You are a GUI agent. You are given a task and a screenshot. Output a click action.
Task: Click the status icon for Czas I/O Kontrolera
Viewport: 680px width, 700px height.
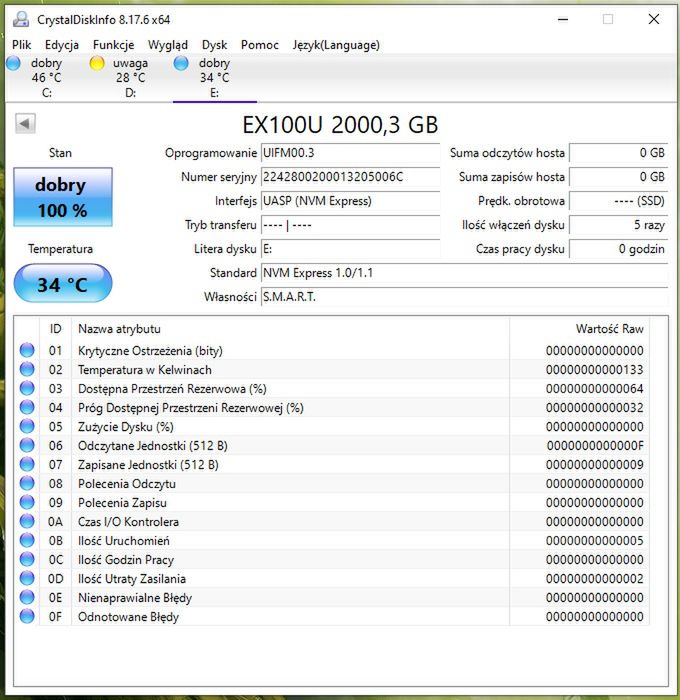(x=27, y=521)
